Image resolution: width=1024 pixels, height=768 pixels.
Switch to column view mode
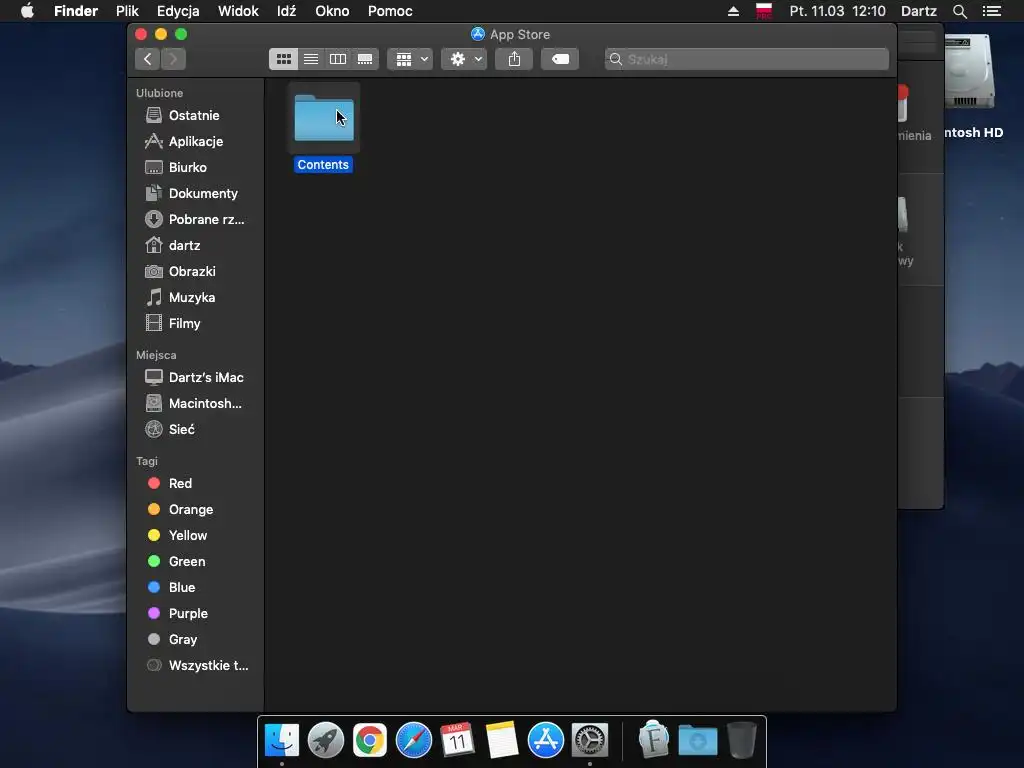coord(338,59)
